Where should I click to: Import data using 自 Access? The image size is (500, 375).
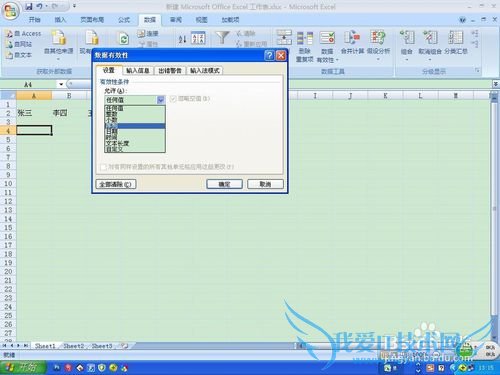pyautogui.click(x=23, y=34)
